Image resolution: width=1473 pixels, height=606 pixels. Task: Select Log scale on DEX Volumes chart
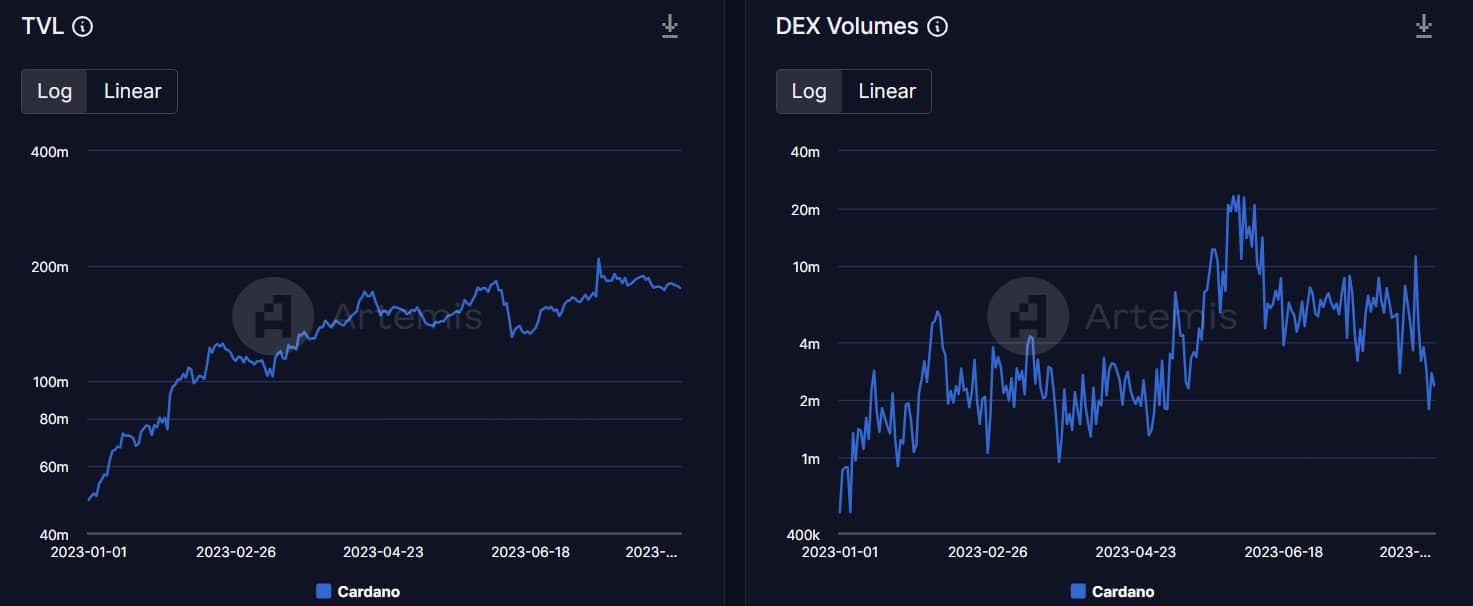[809, 91]
